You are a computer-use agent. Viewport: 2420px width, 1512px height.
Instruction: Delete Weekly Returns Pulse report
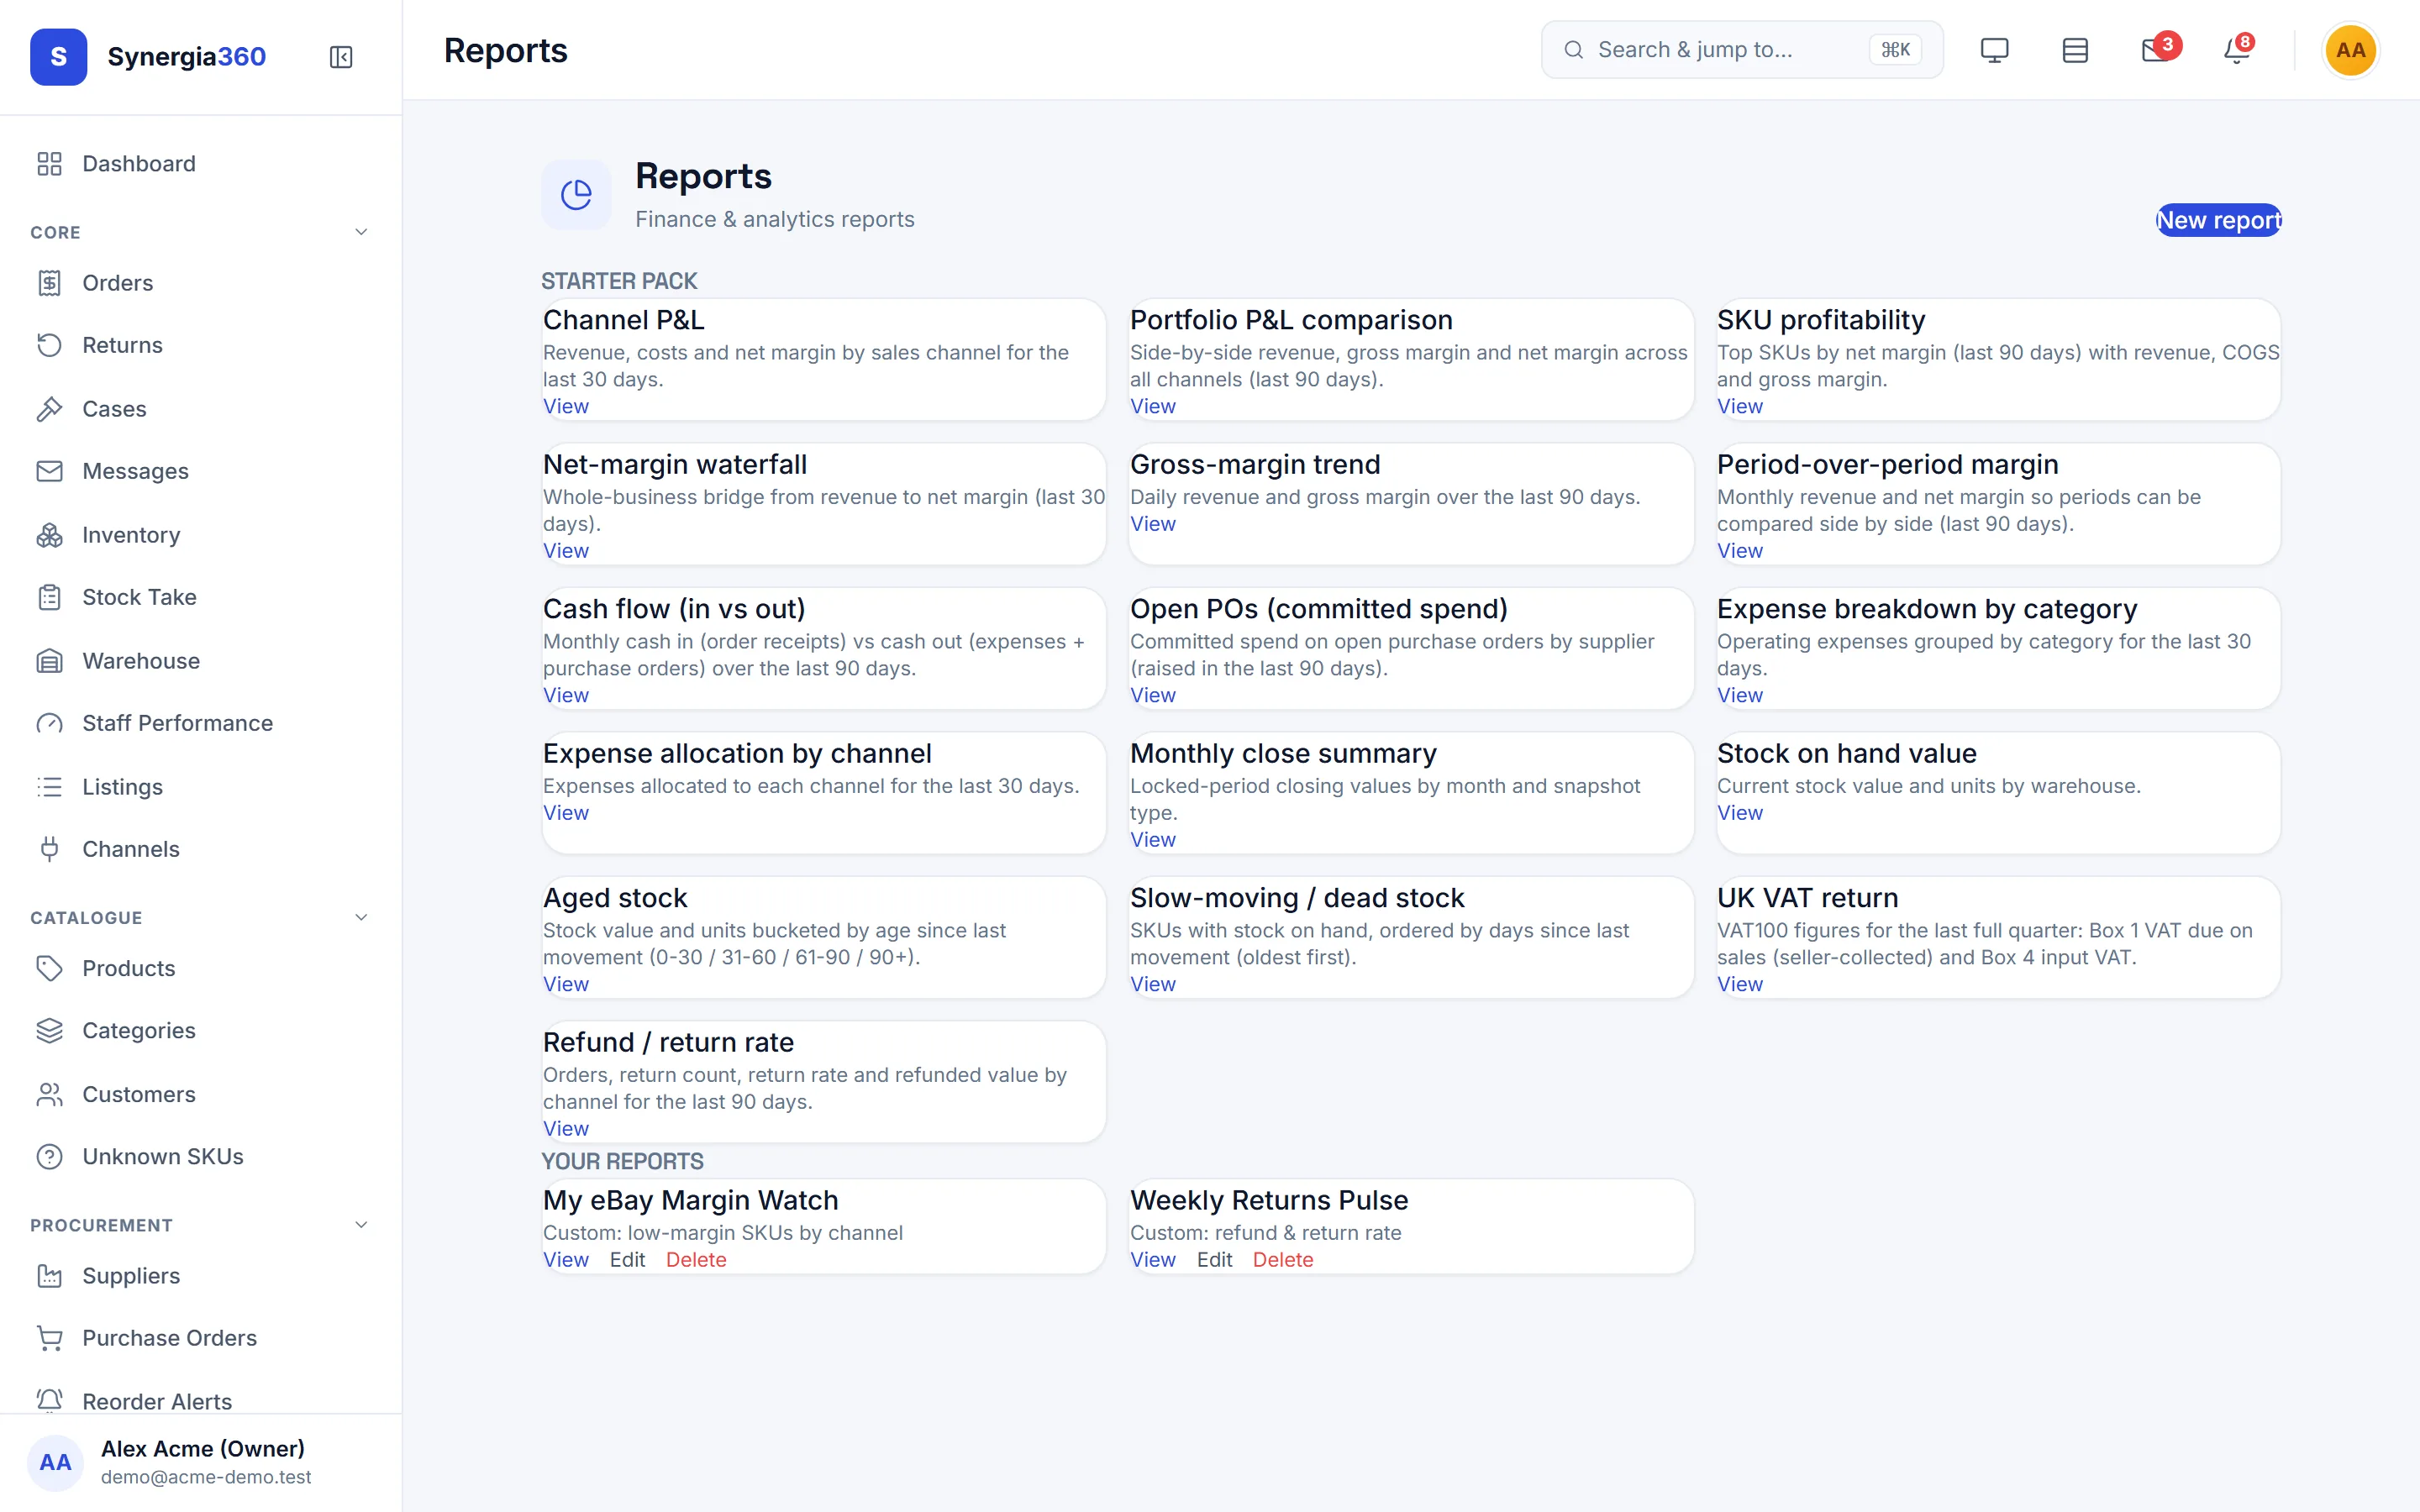[x=1282, y=1260]
